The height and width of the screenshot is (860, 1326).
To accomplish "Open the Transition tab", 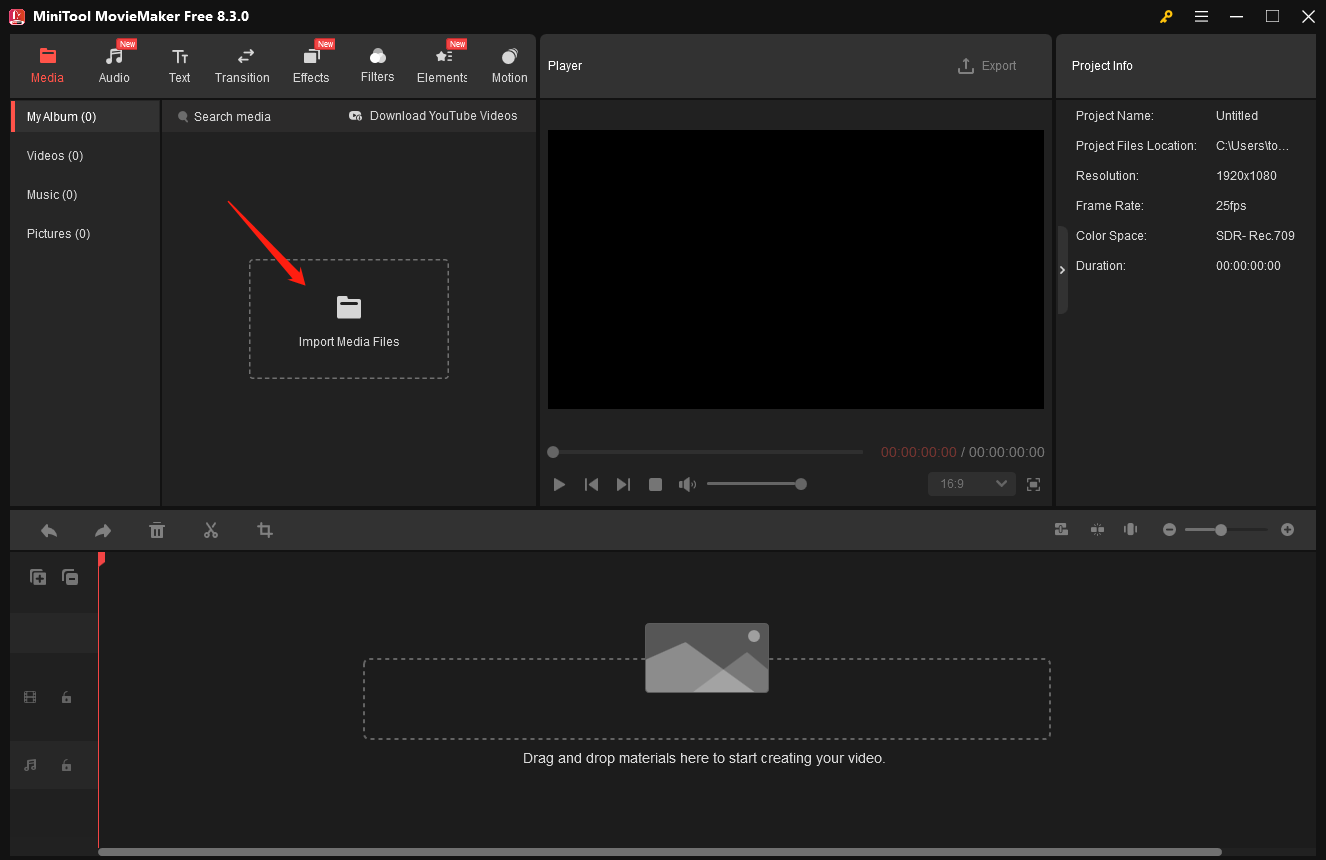I will click(x=242, y=66).
